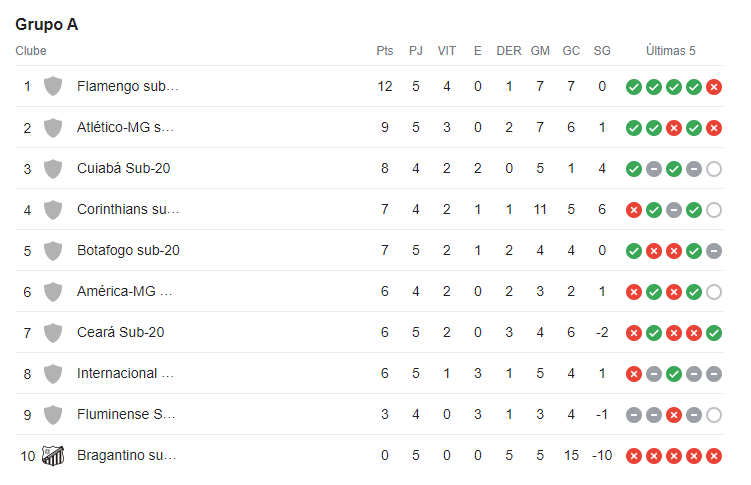Click Cuiabá's empty upcoming match circle

pos(714,169)
